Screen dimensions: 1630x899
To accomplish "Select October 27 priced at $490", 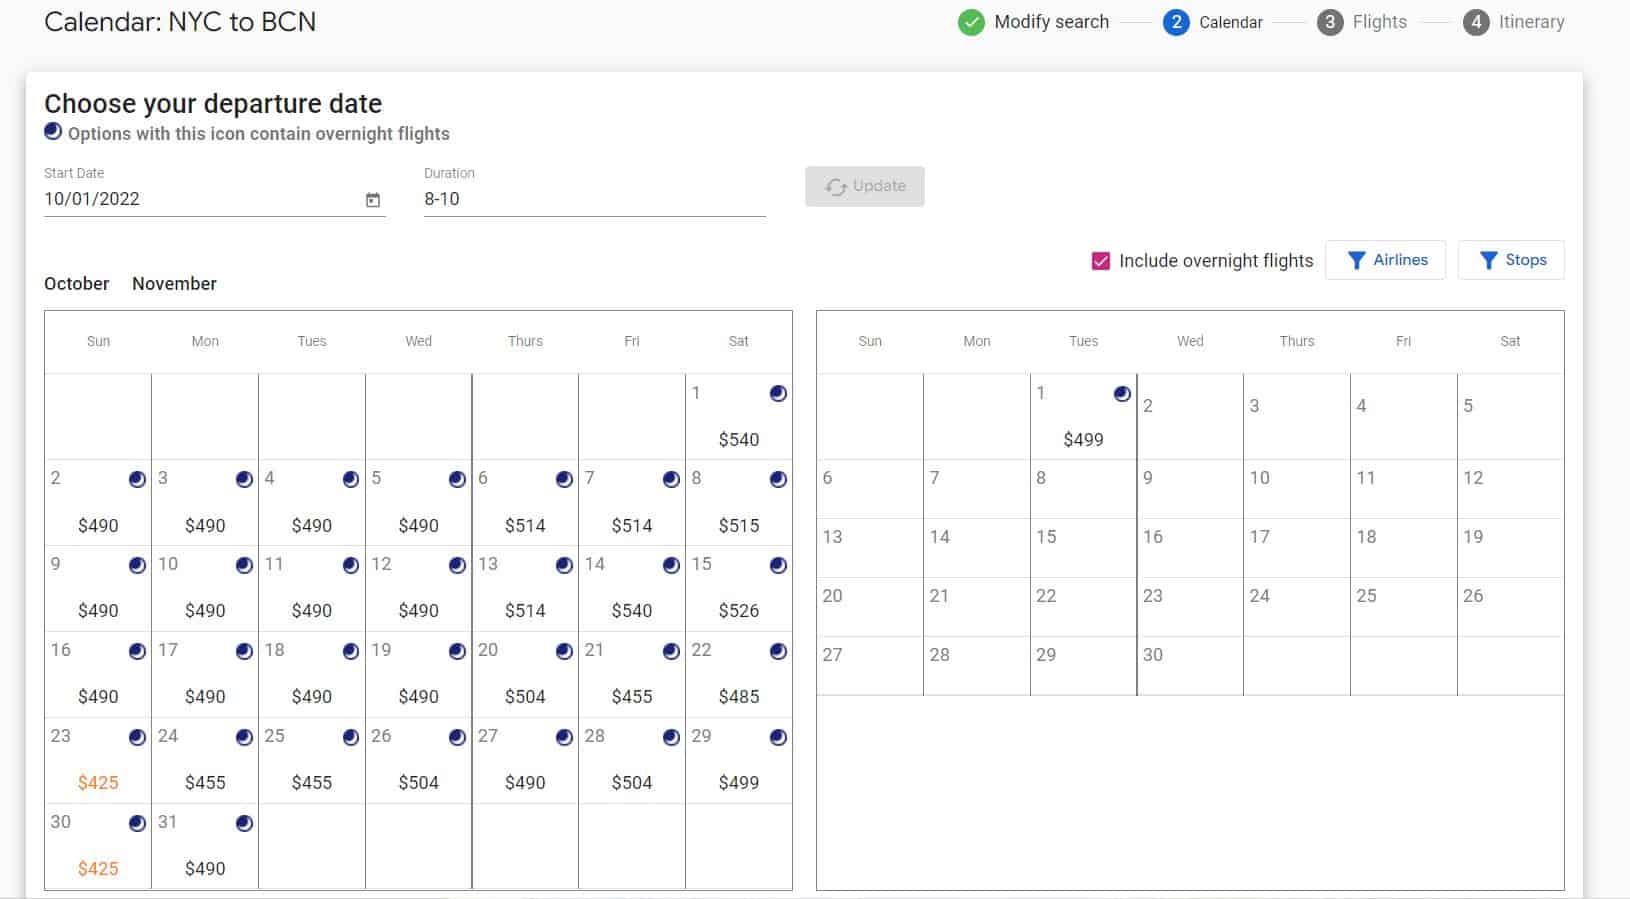I will tap(525, 761).
